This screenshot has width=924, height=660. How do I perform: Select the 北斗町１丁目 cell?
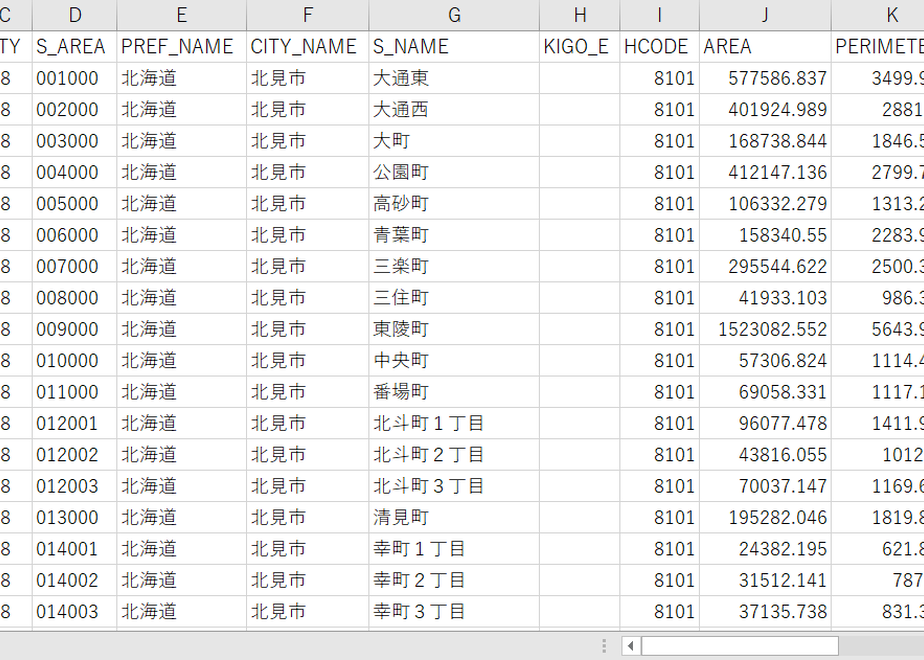[x=454, y=423]
